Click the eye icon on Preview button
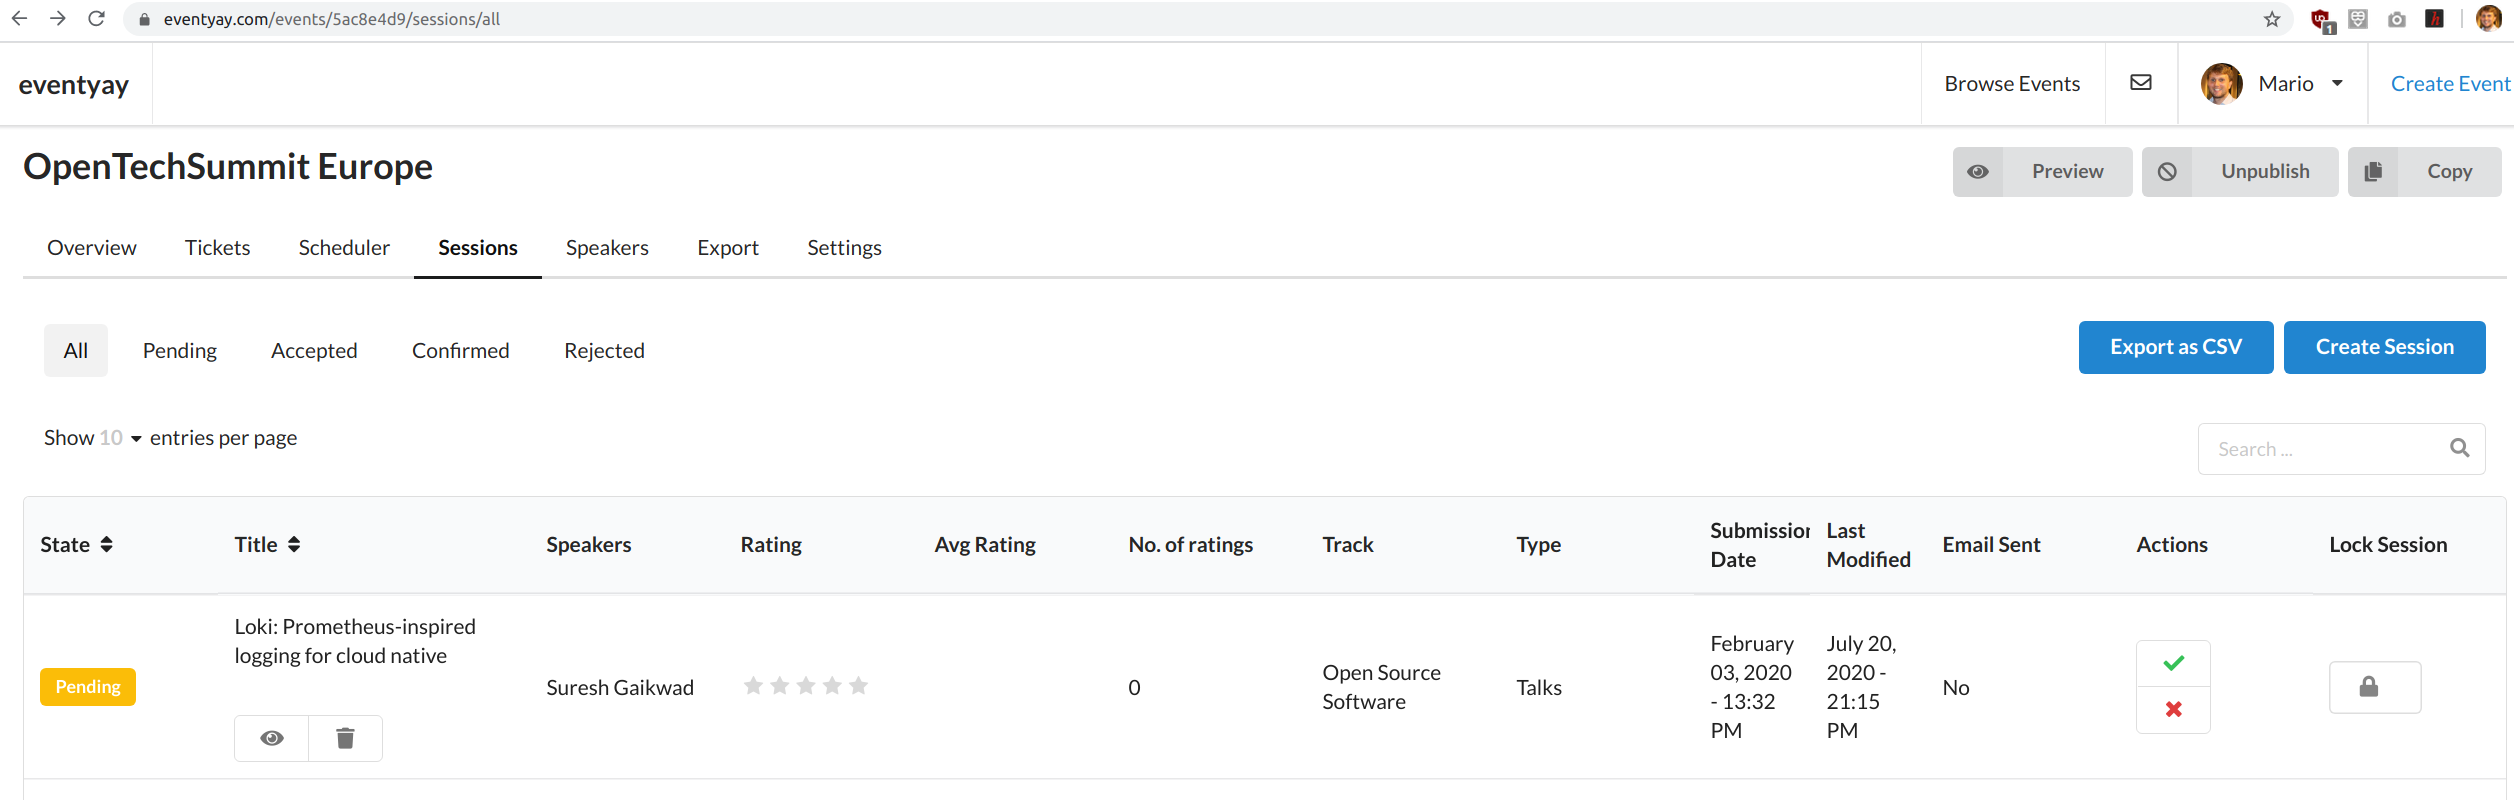2514x800 pixels. click(1978, 172)
